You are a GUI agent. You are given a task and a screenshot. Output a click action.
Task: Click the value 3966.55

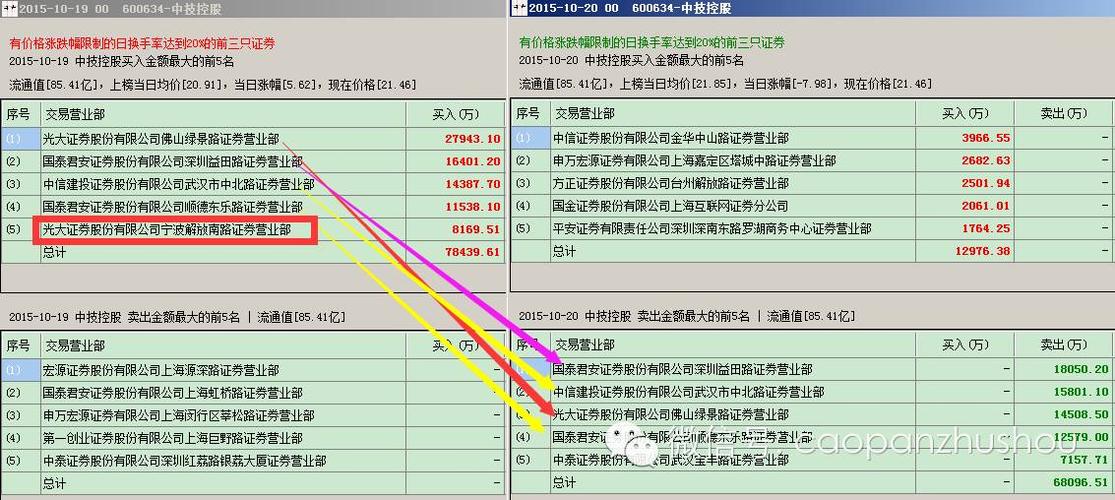coord(986,139)
